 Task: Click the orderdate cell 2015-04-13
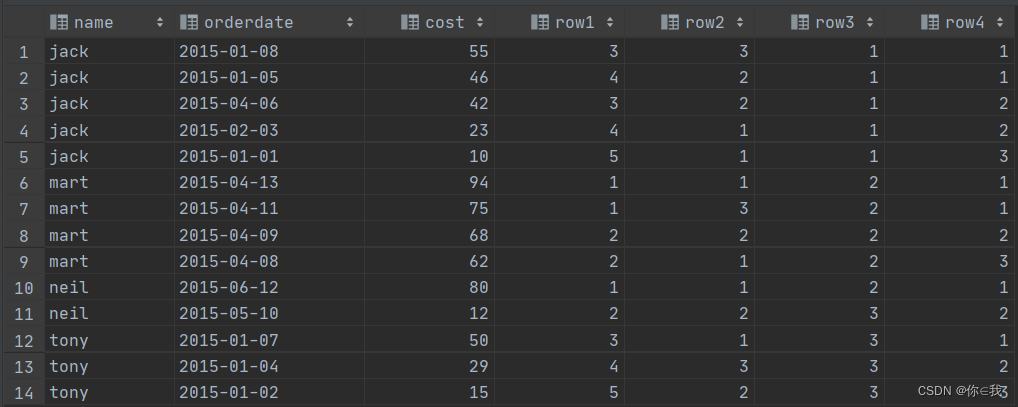[x=269, y=182]
